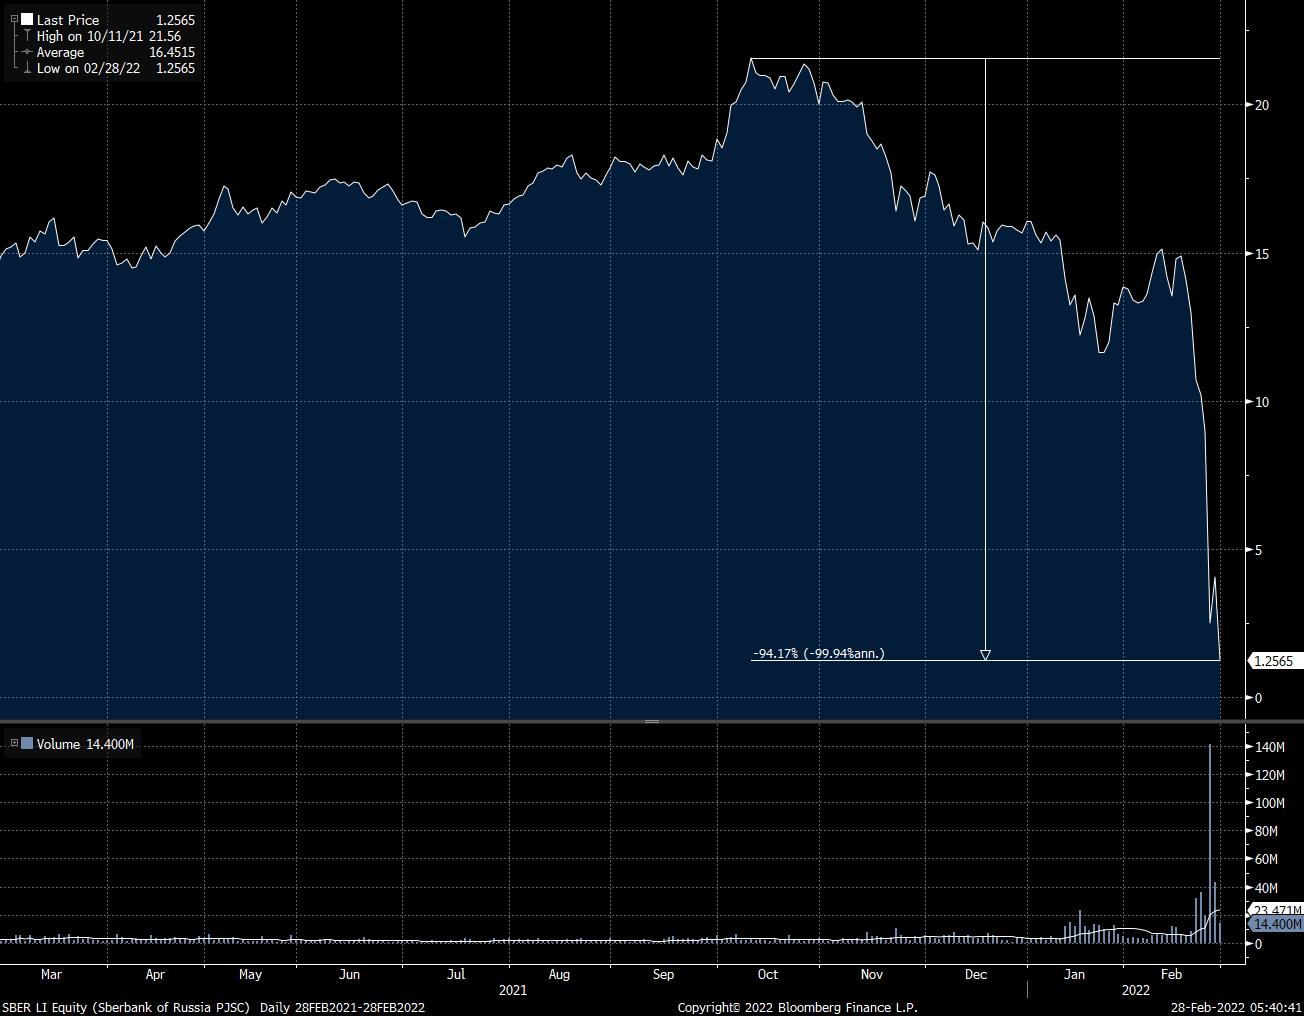Click the 20 price level on the y-axis
The width and height of the screenshot is (1304, 1016).
[x=1262, y=105]
